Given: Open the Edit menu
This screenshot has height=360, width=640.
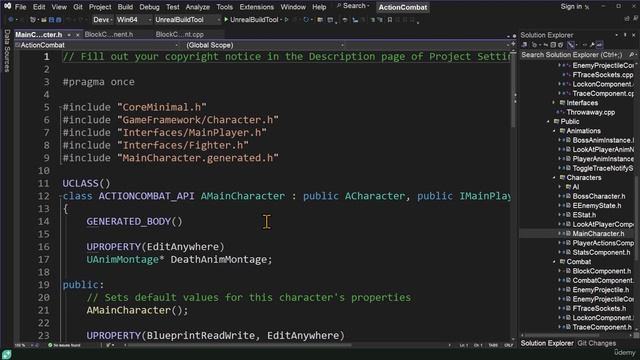Looking at the screenshot, I should click(x=39, y=7).
